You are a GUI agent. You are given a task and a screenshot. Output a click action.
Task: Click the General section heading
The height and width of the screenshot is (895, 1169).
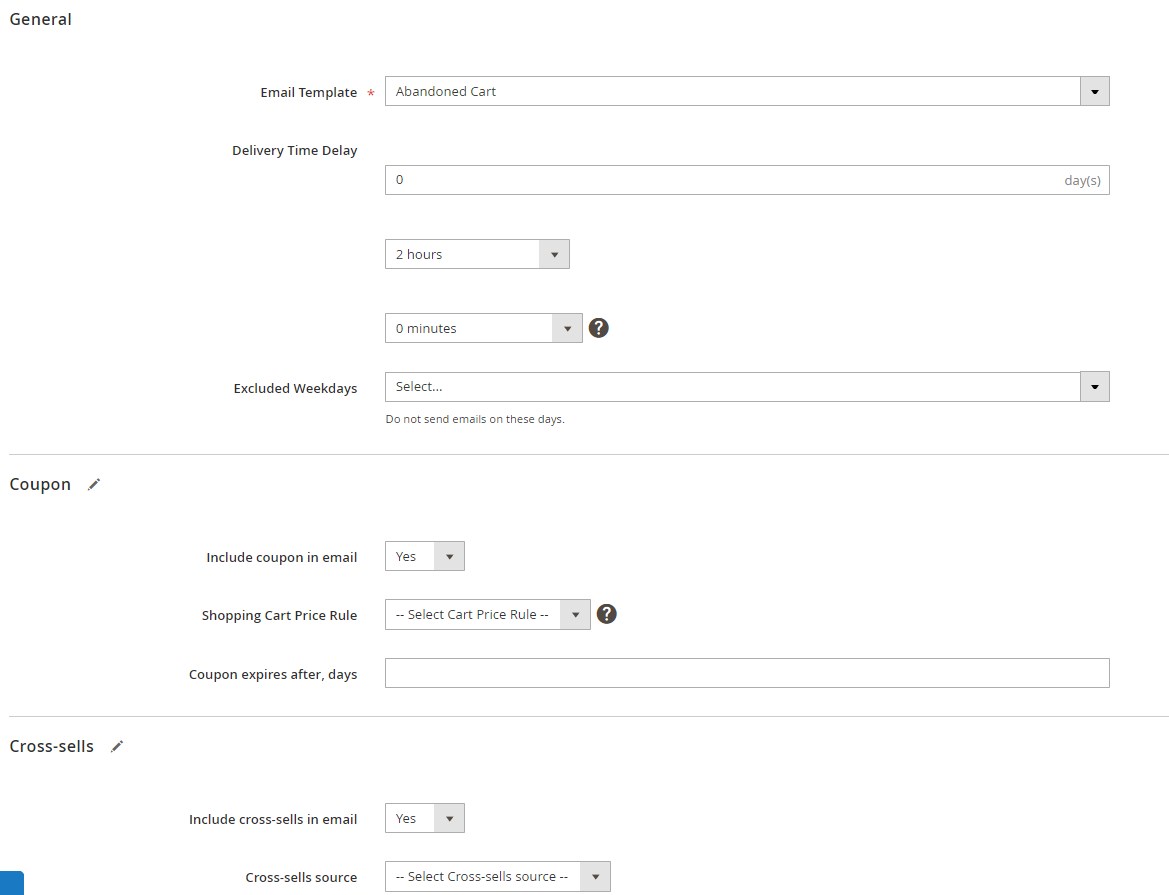click(x=40, y=19)
